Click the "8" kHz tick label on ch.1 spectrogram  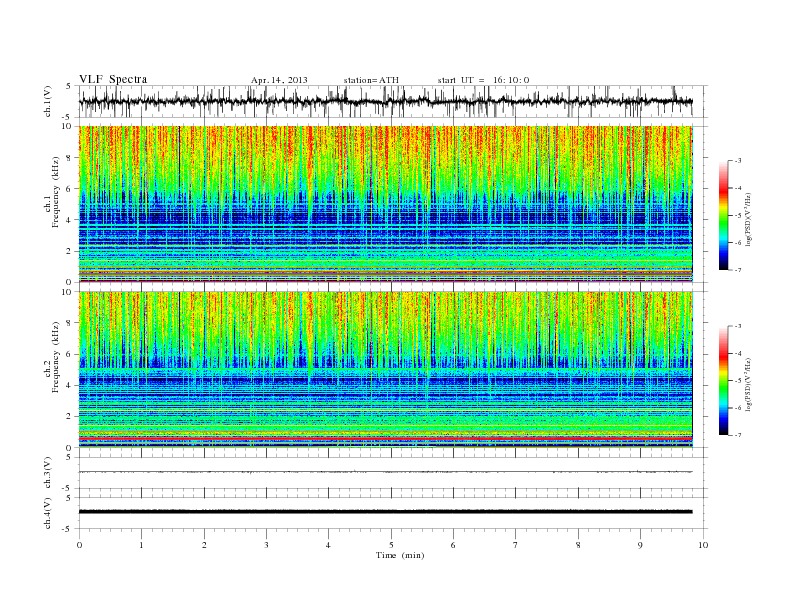click(70, 158)
